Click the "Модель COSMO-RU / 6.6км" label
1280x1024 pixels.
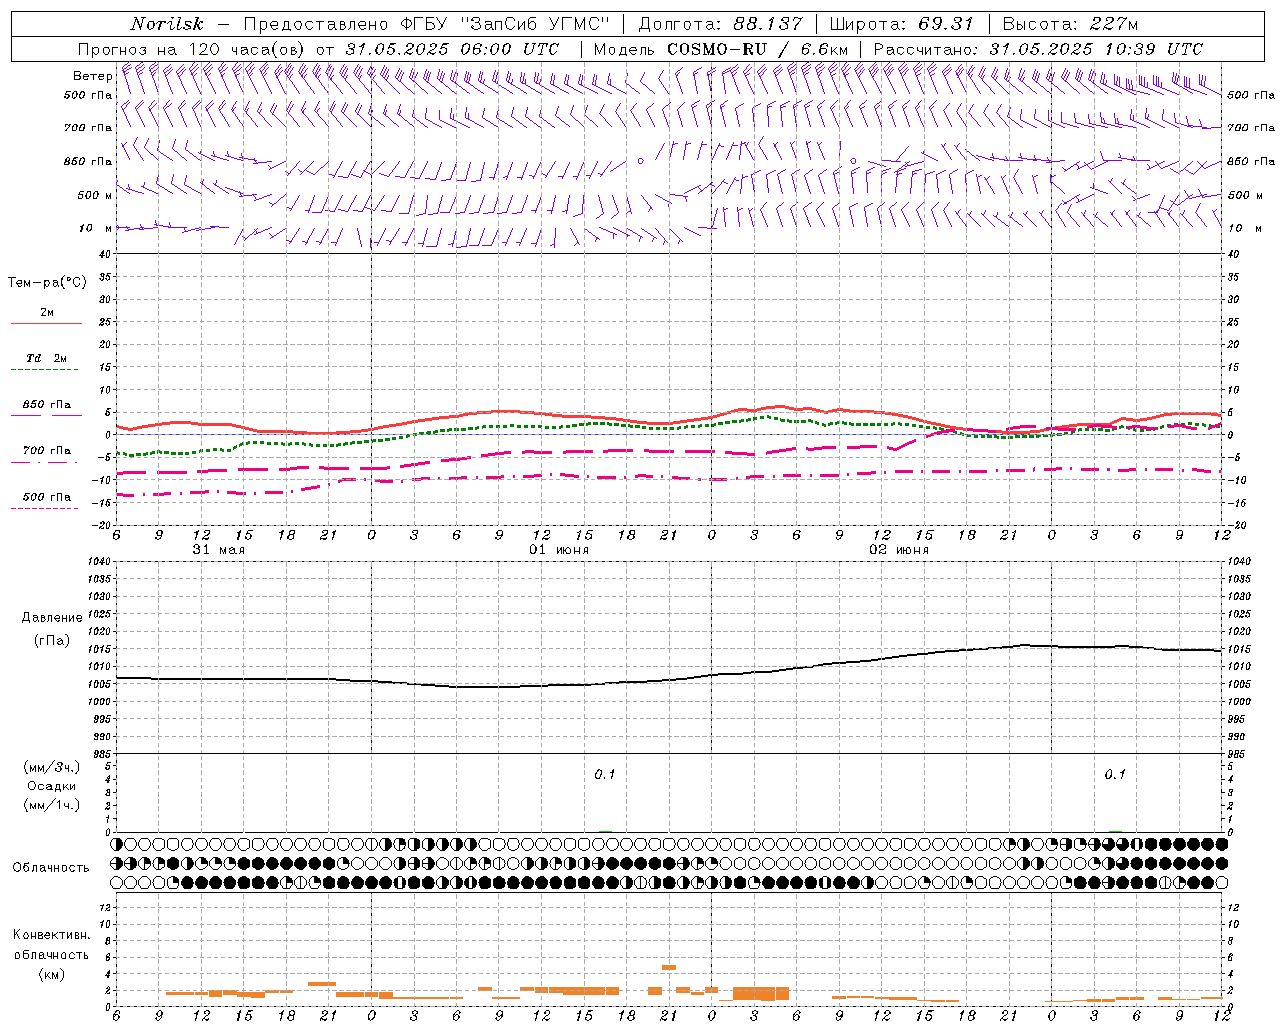[719, 49]
